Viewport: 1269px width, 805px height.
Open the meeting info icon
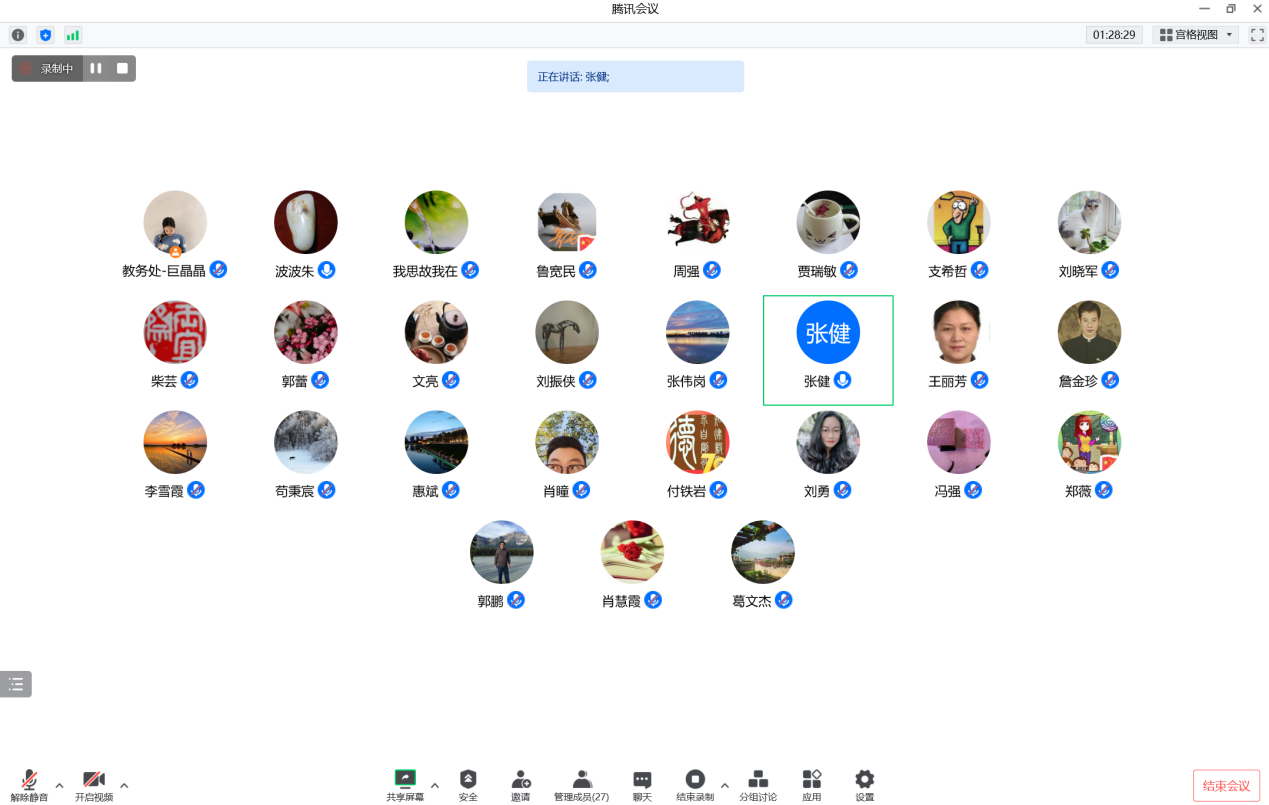[18, 35]
